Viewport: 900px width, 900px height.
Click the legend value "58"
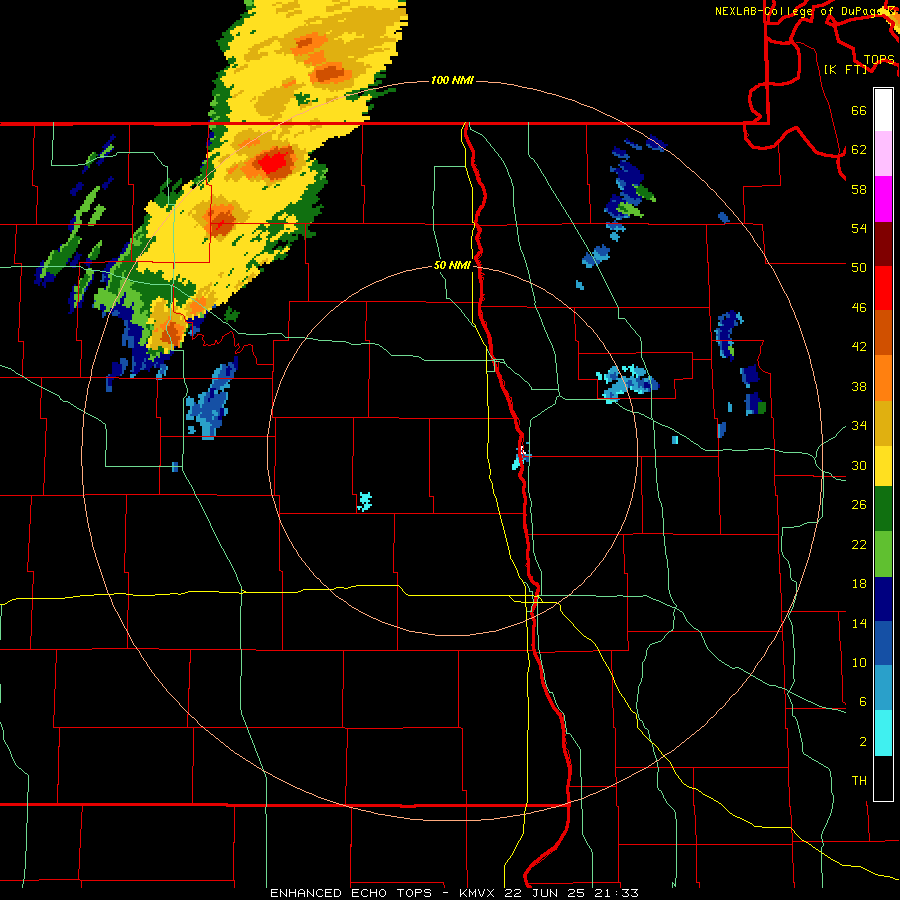[x=859, y=189]
